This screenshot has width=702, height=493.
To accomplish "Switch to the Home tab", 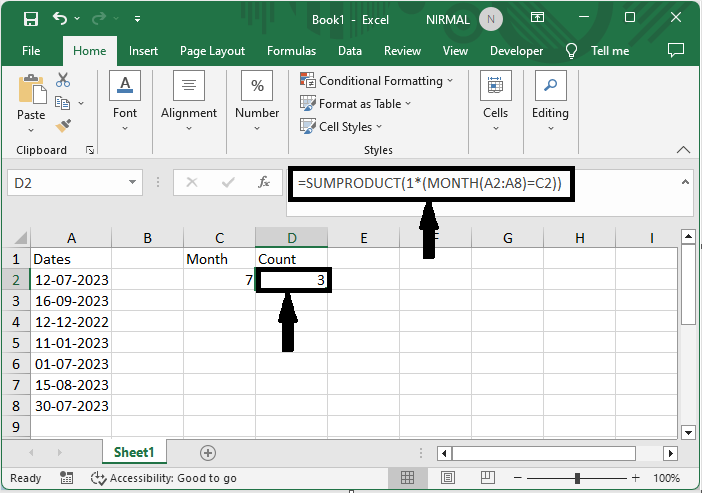I will coord(90,51).
